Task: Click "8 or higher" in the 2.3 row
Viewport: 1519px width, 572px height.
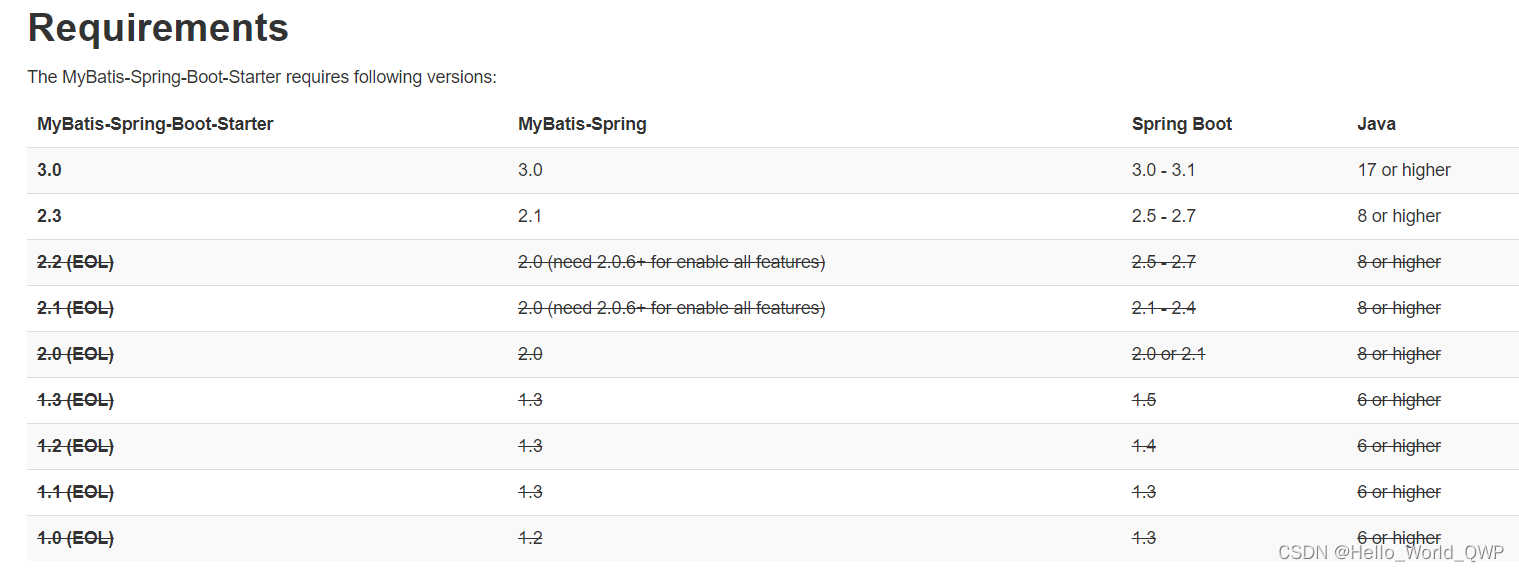Action: [1399, 216]
